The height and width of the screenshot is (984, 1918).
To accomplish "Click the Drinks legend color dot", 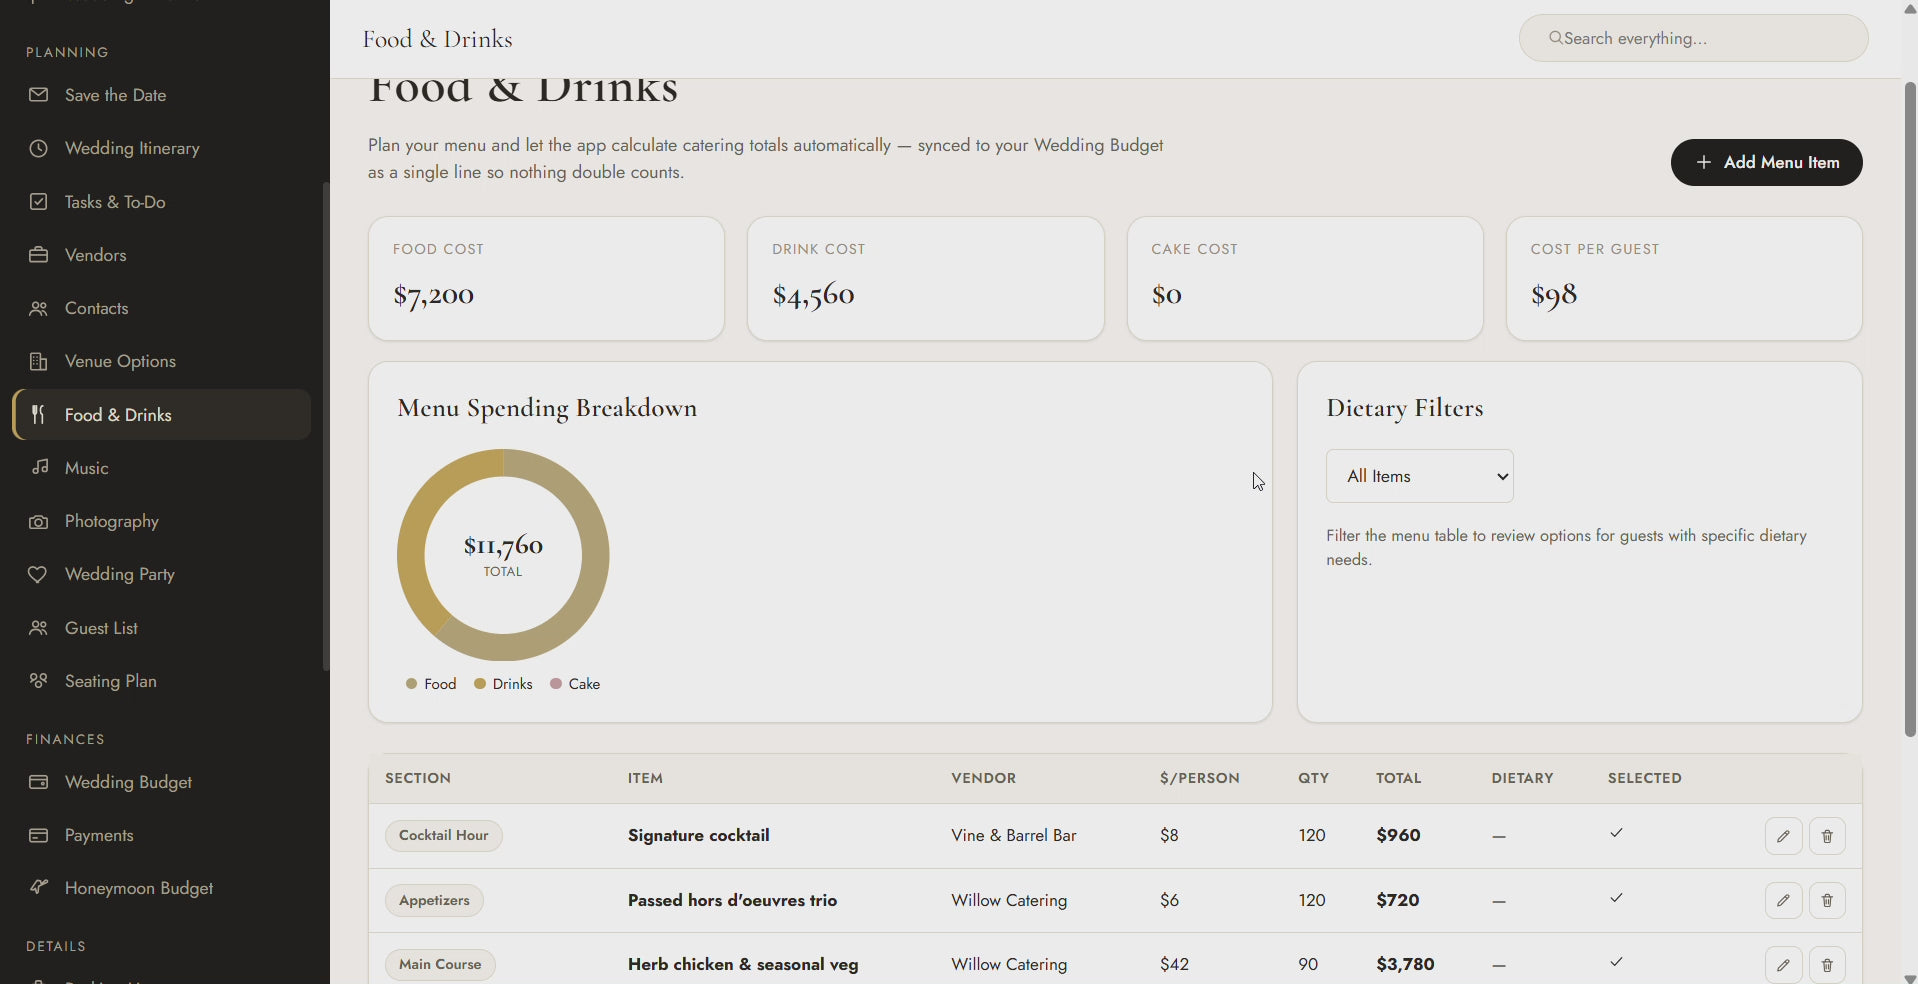I will [x=480, y=684].
